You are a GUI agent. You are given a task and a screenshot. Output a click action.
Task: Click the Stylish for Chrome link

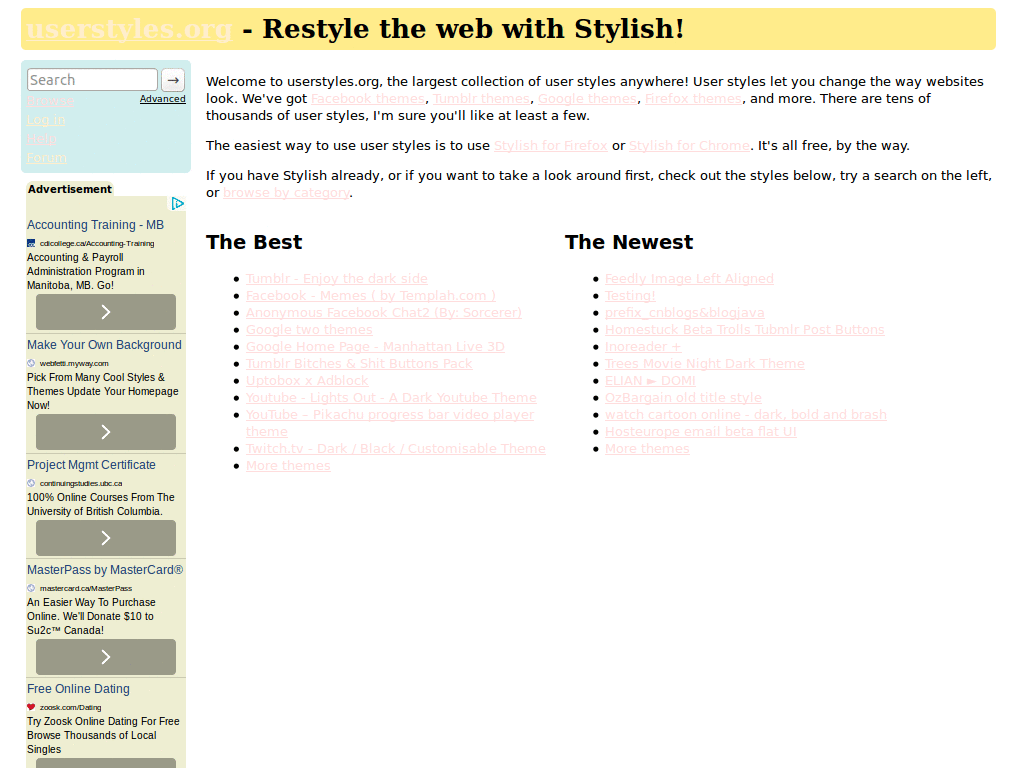tap(690, 146)
